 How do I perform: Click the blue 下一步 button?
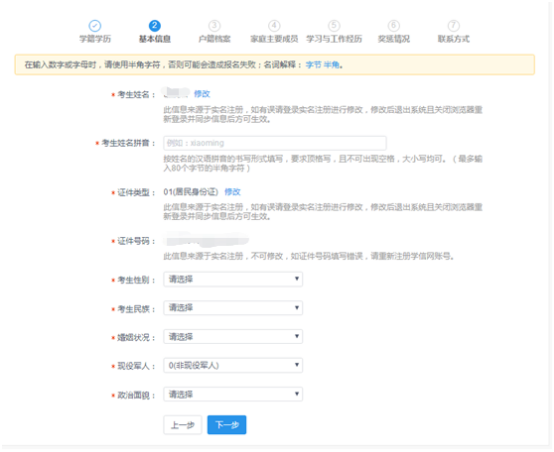pos(226,425)
